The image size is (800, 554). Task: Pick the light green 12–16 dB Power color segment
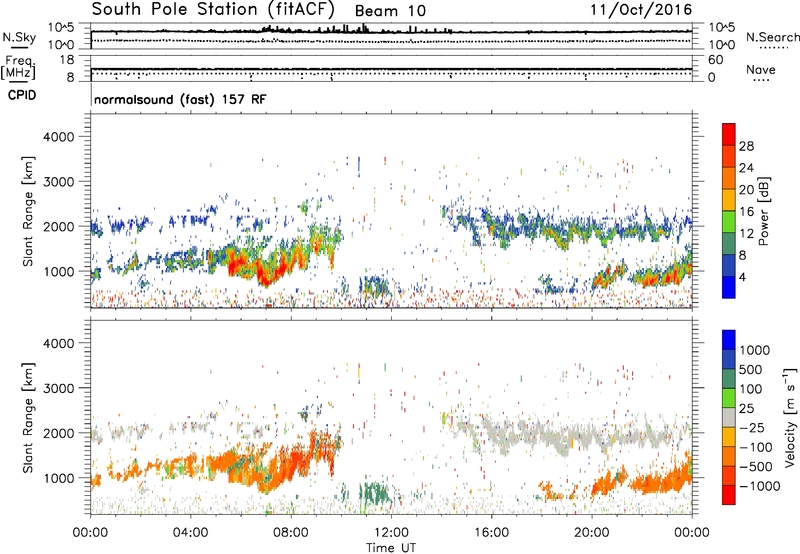729,222
